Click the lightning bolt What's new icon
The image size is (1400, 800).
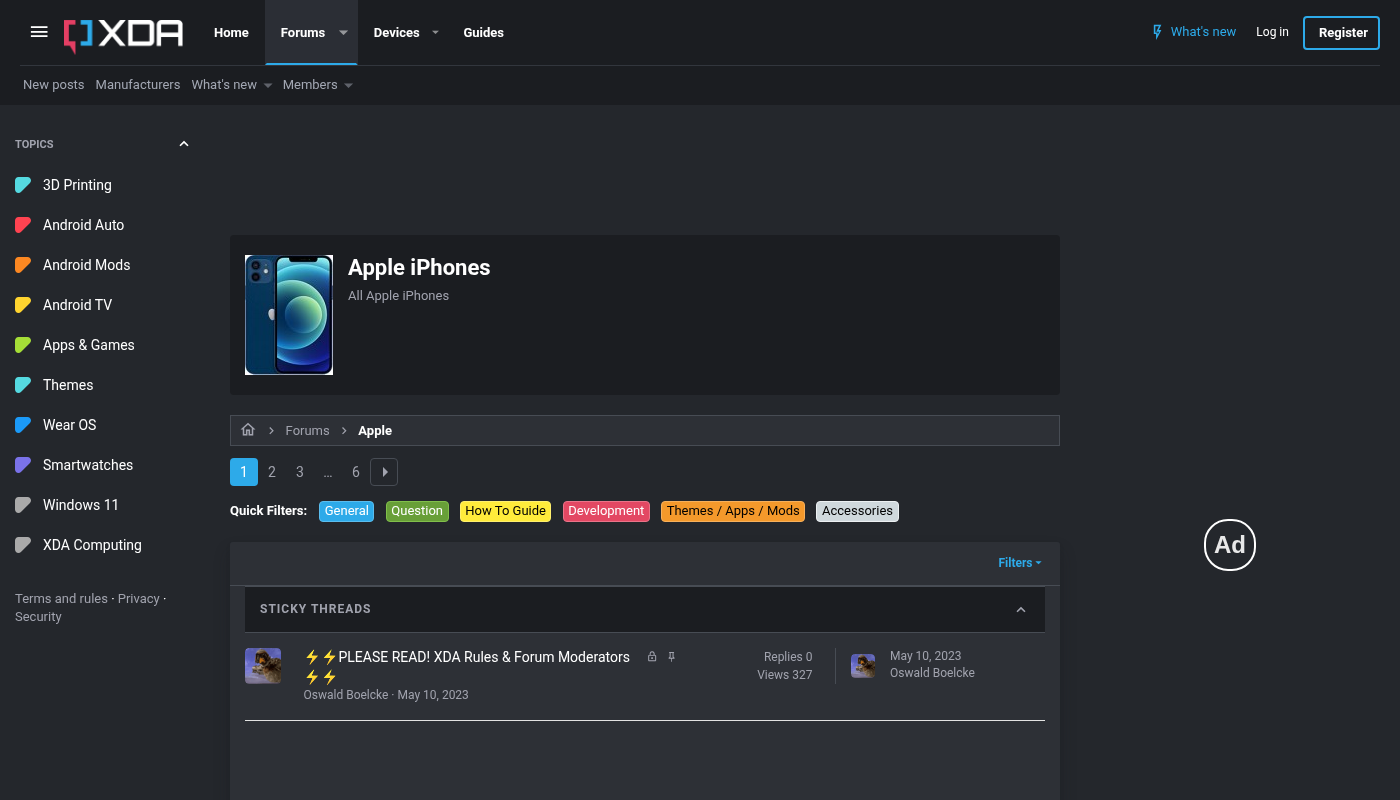pos(1158,32)
